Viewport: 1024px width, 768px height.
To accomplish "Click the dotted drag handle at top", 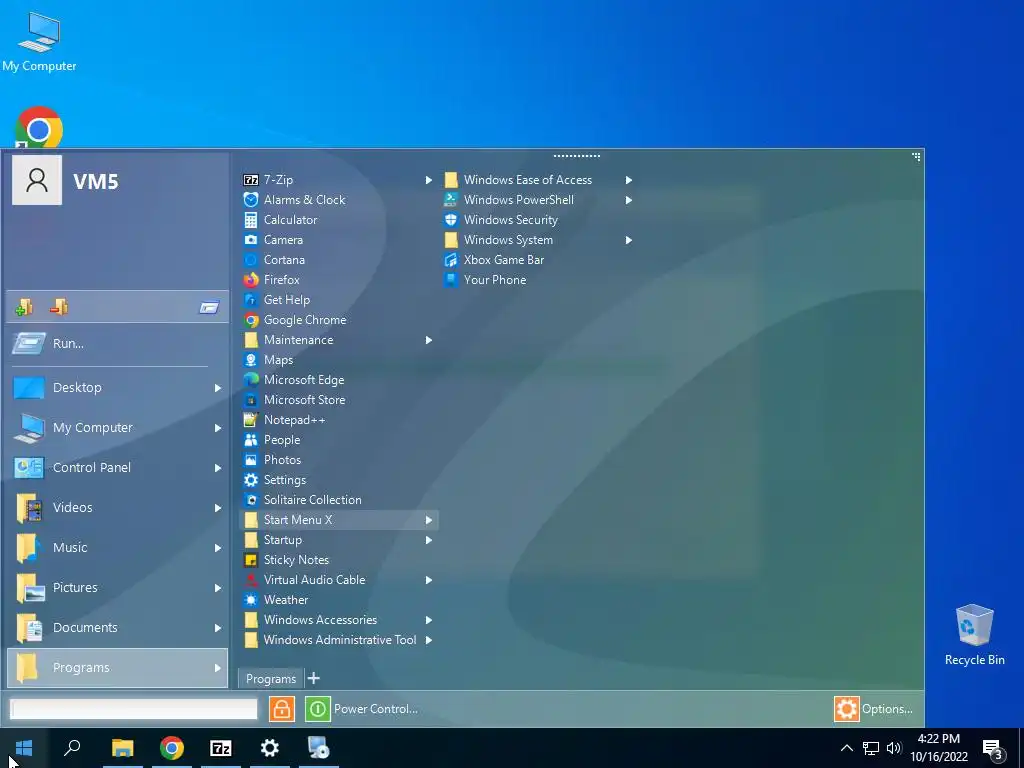I will click(x=577, y=156).
